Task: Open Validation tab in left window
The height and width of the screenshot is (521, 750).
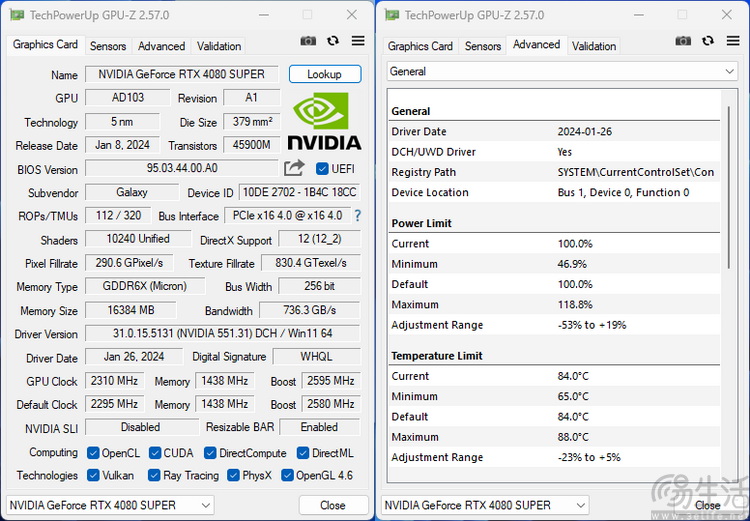Action: pos(219,46)
